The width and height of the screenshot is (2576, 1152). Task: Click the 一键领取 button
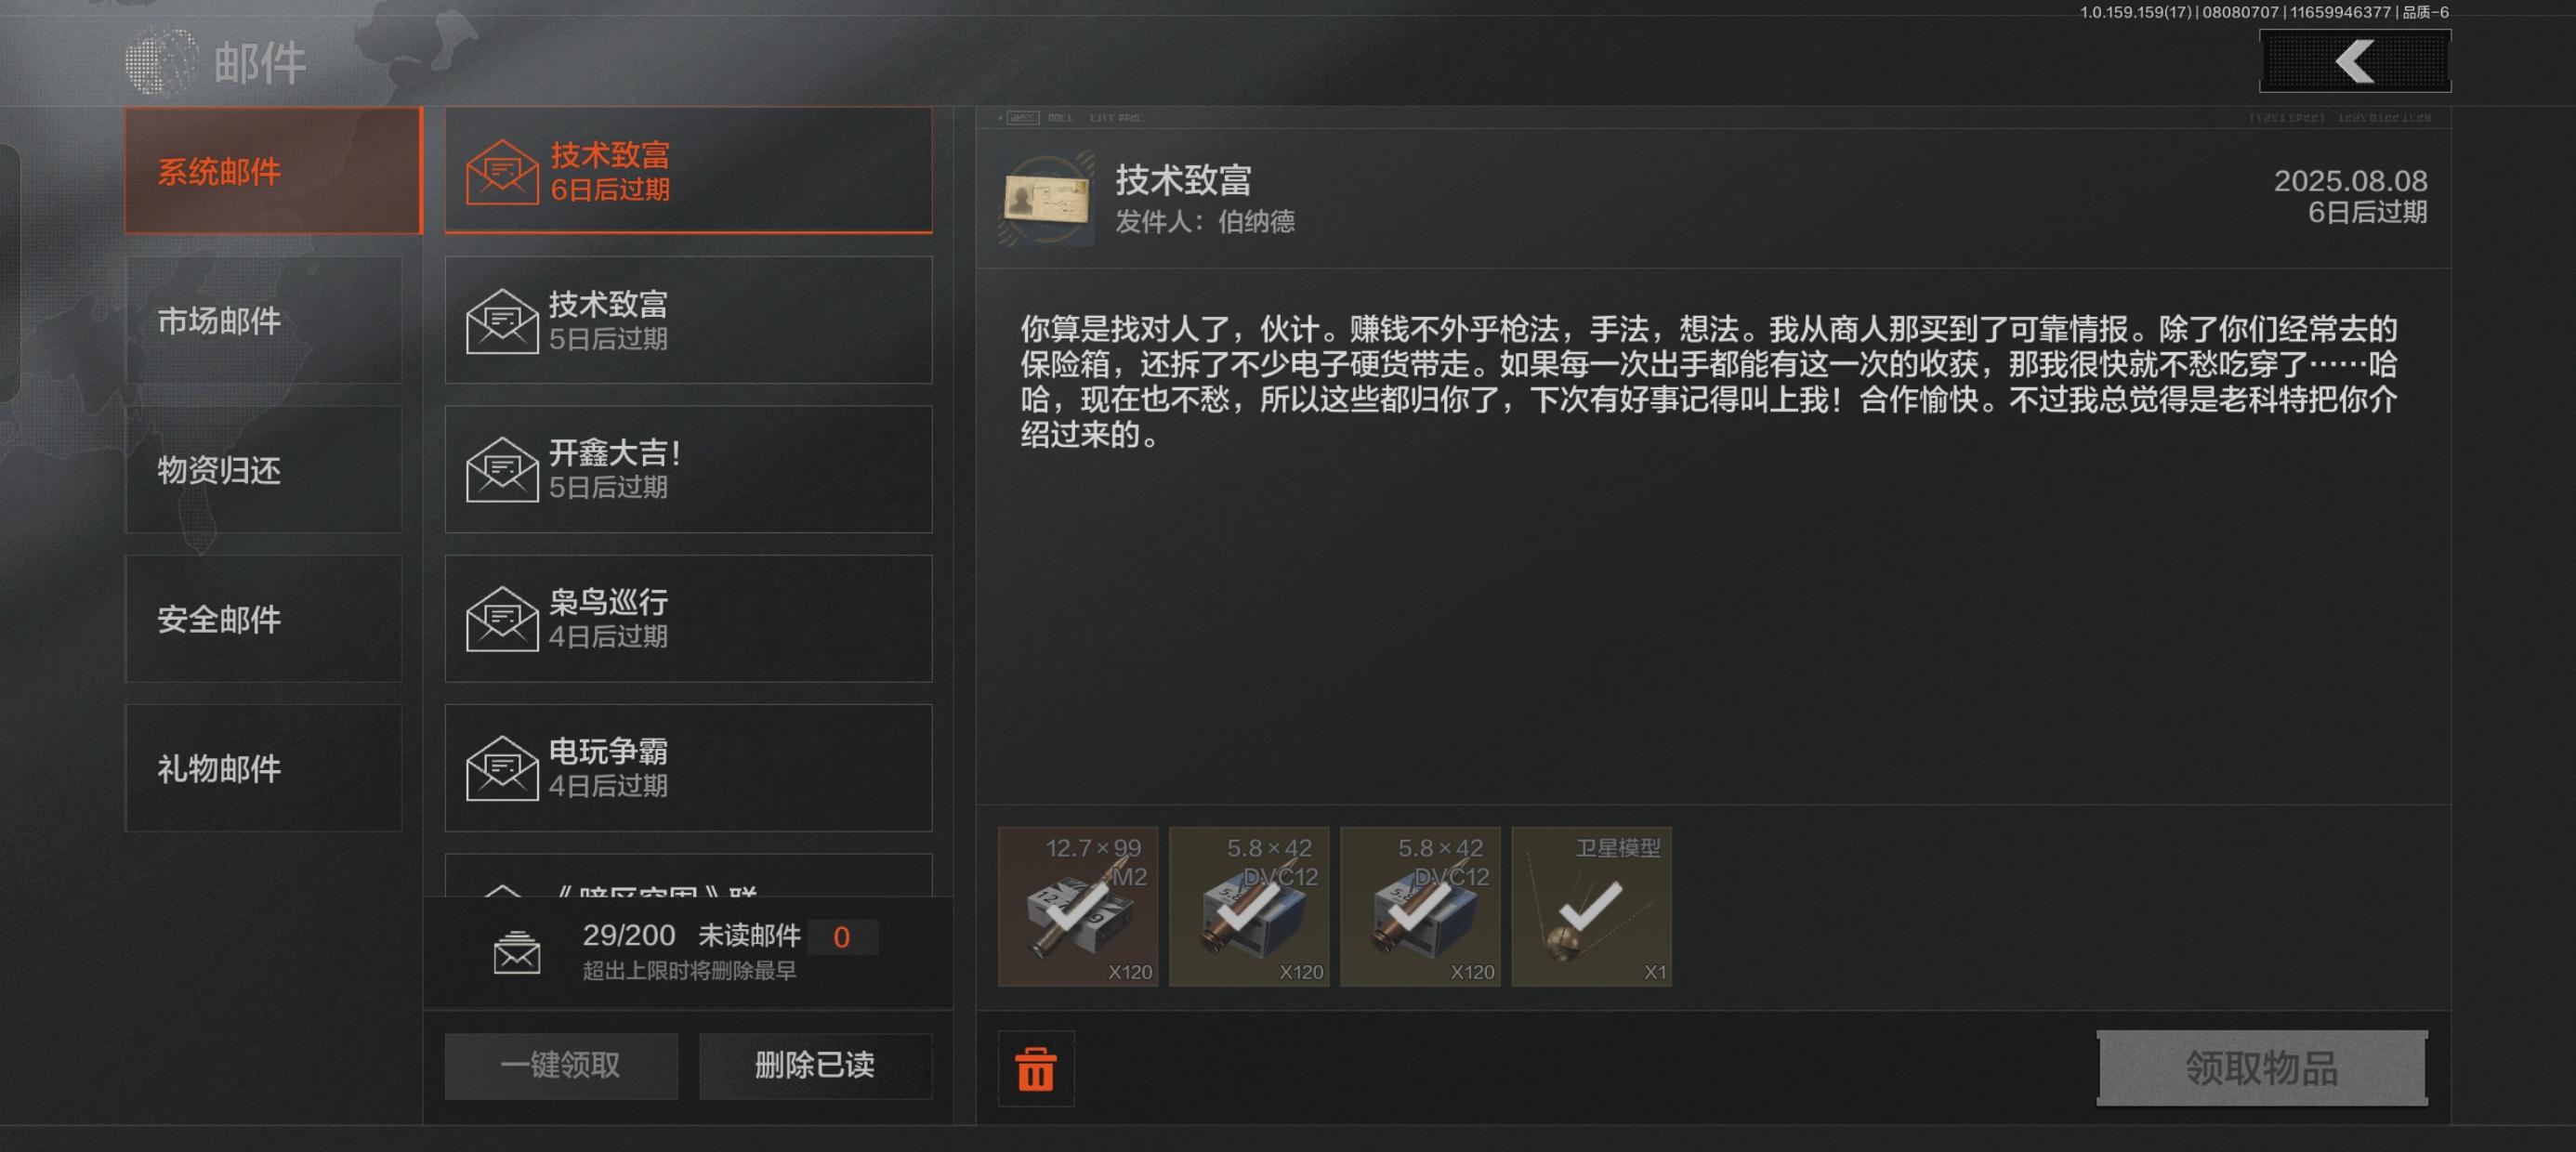tap(561, 1066)
